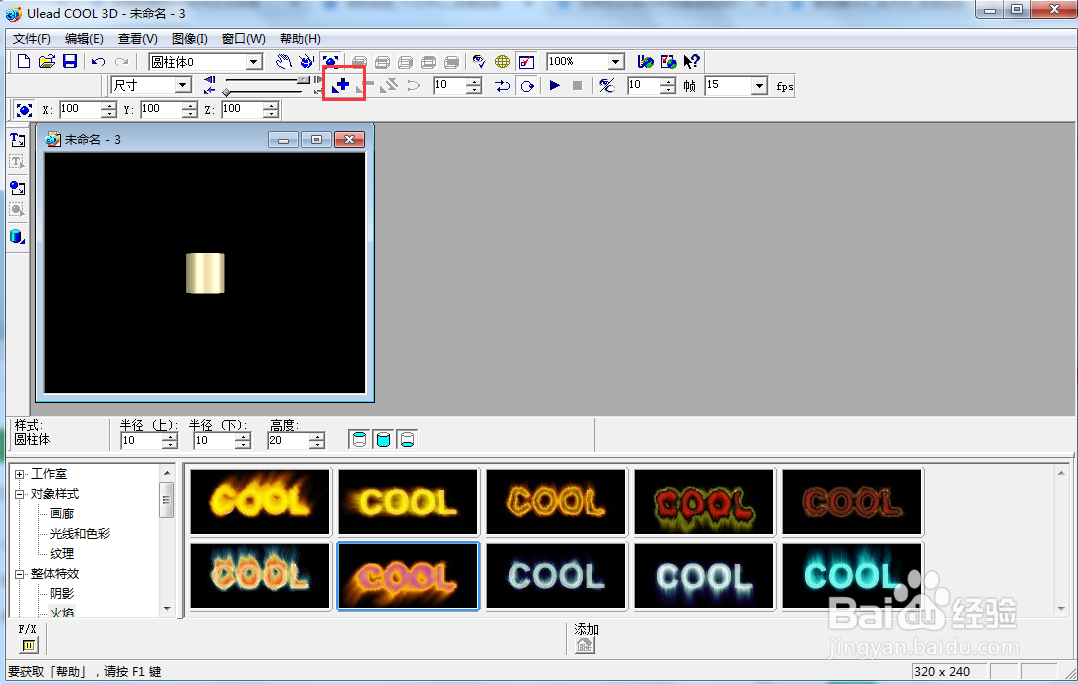Click the online gallery globe icon
This screenshot has width=1078, height=684.
(668, 62)
